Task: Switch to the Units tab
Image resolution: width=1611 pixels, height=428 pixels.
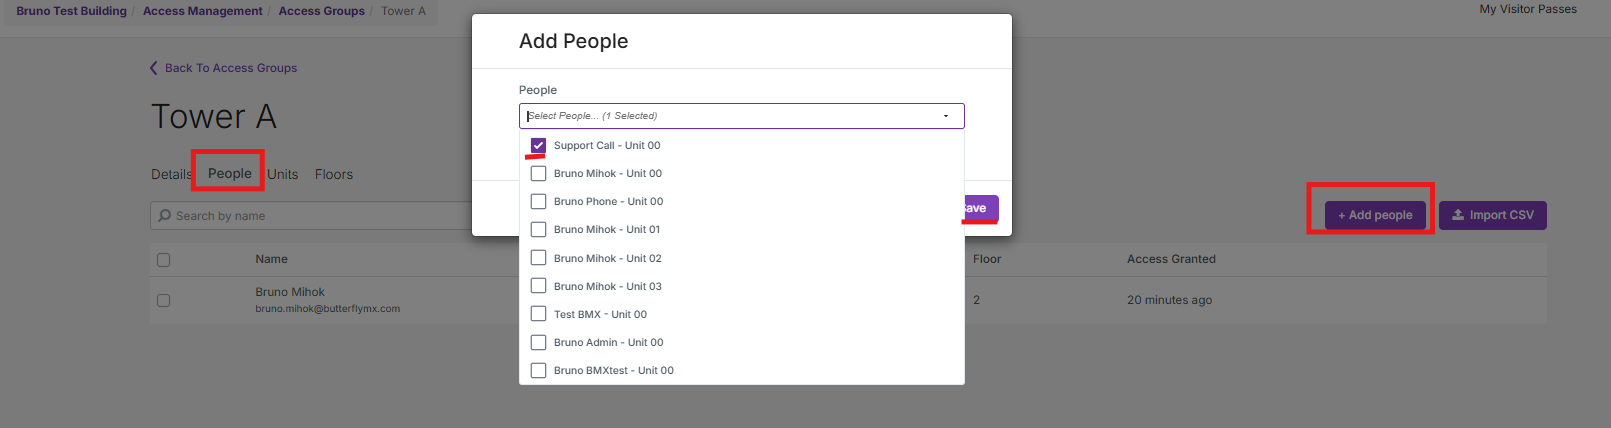Action: tap(283, 174)
